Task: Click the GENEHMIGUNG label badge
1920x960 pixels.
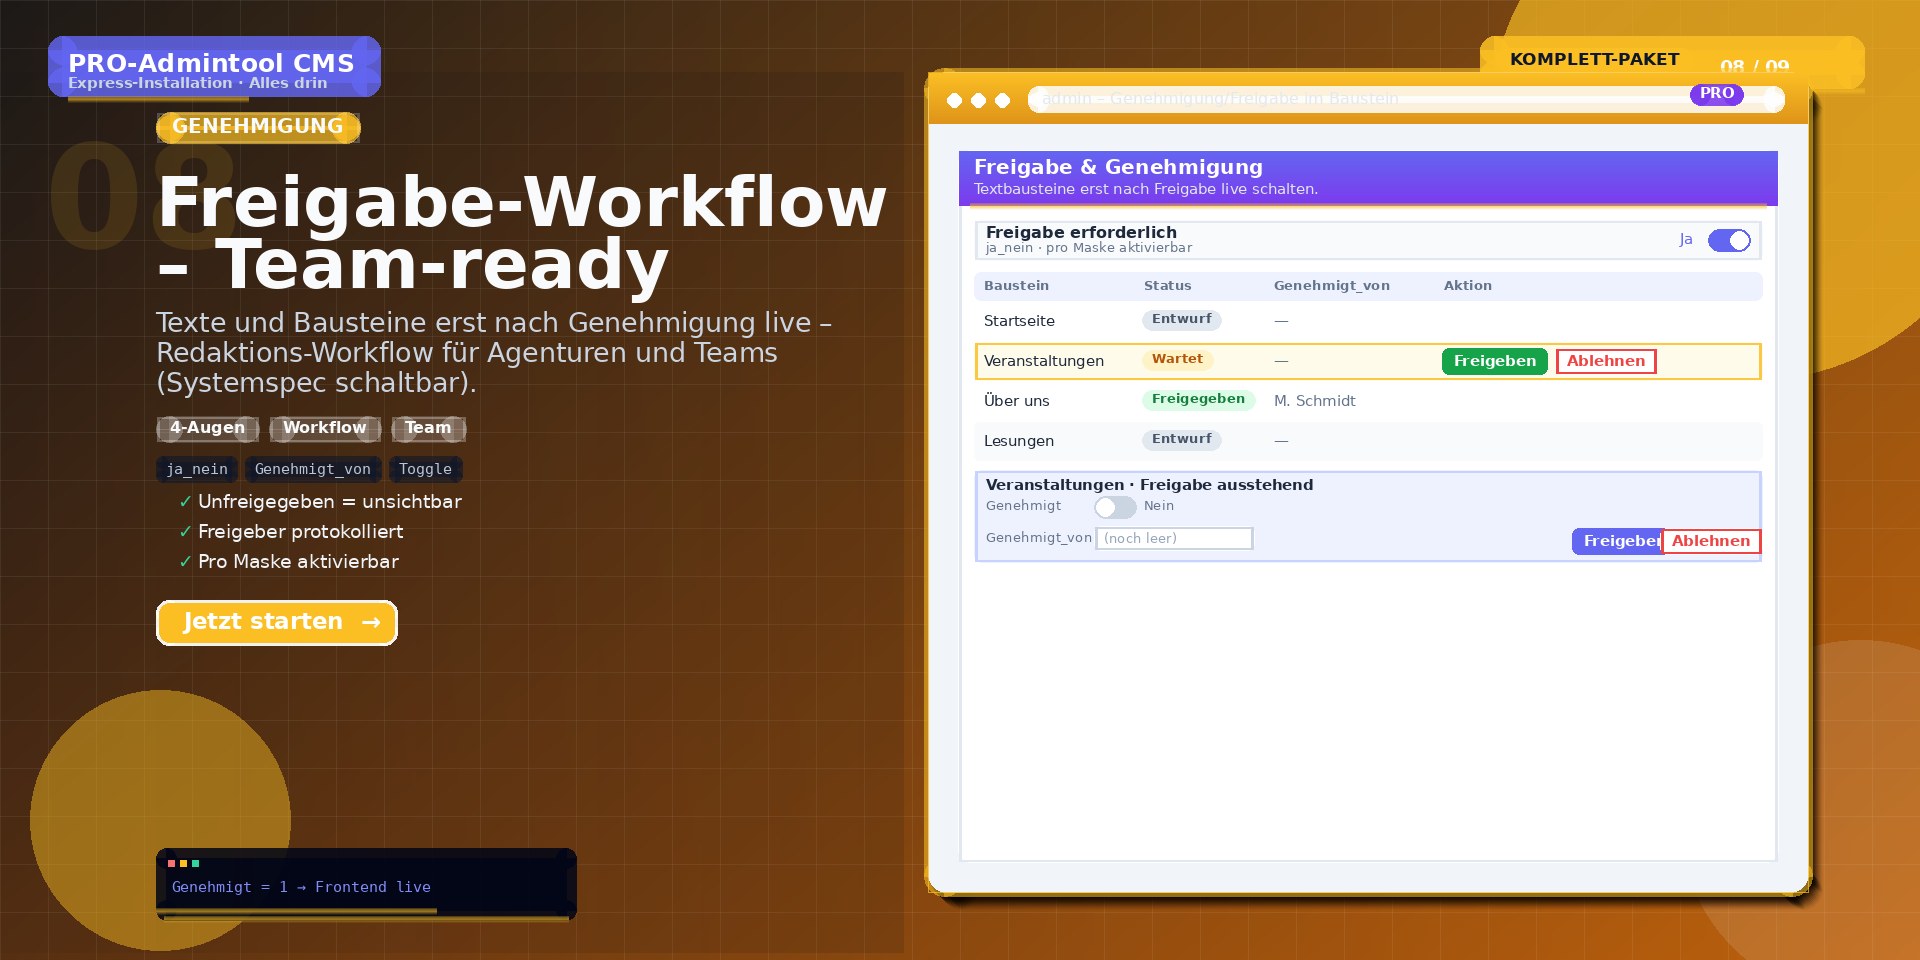Action: [258, 127]
